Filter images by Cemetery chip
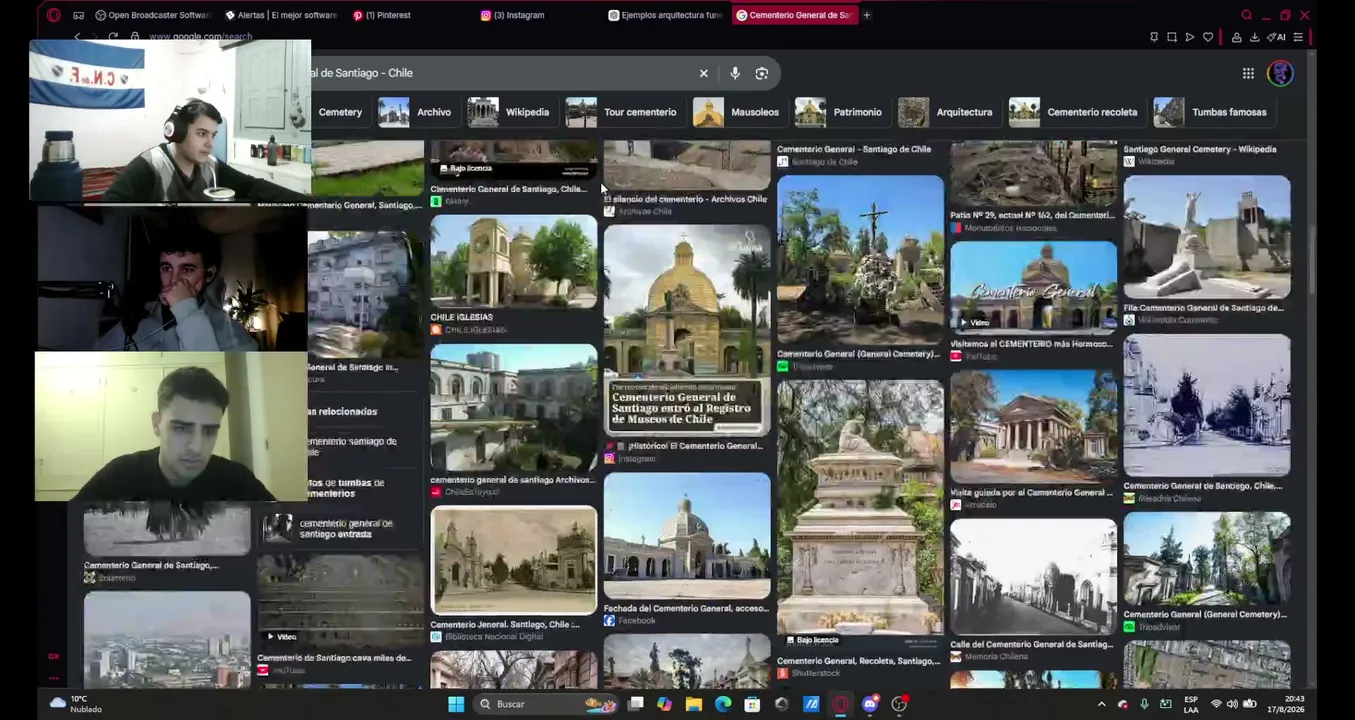 [340, 112]
